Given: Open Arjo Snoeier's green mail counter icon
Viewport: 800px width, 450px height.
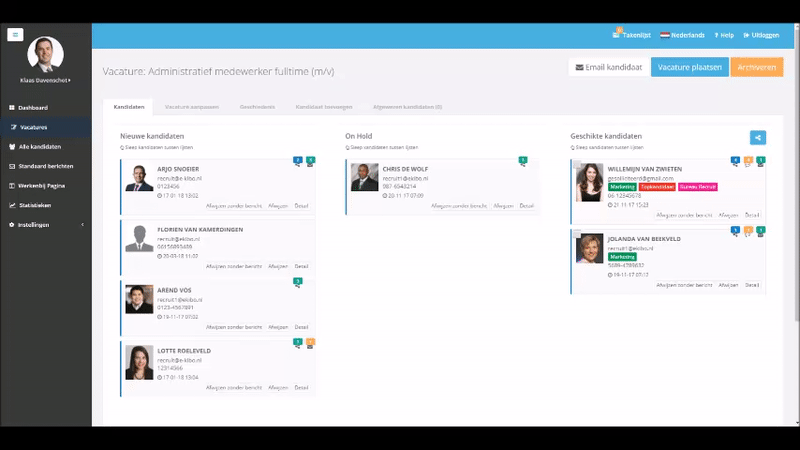Looking at the screenshot, I should point(310,162).
